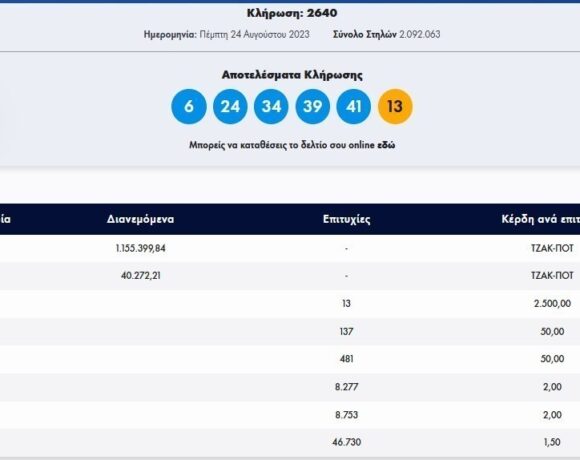This screenshot has height=460, width=580.
Task: Click the blue ball number 41
Action: (x=354, y=106)
